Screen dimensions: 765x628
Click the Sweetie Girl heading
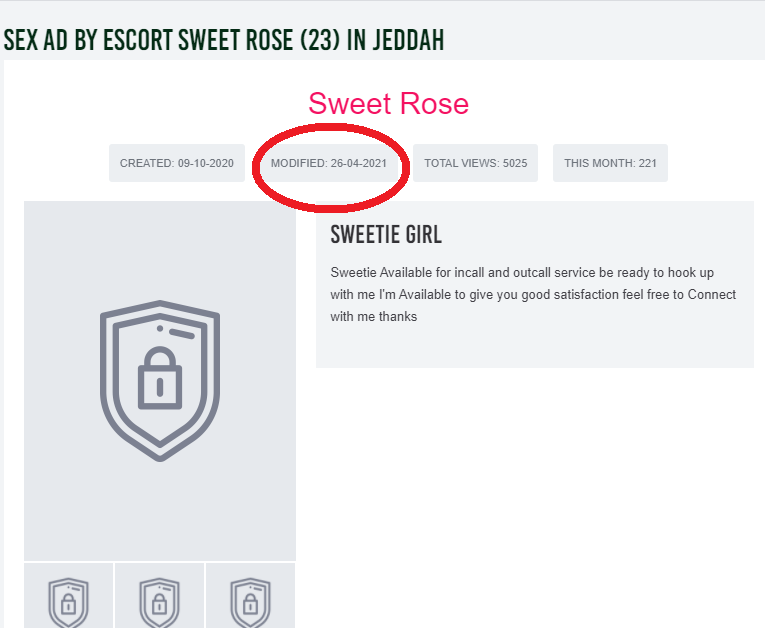pos(386,235)
